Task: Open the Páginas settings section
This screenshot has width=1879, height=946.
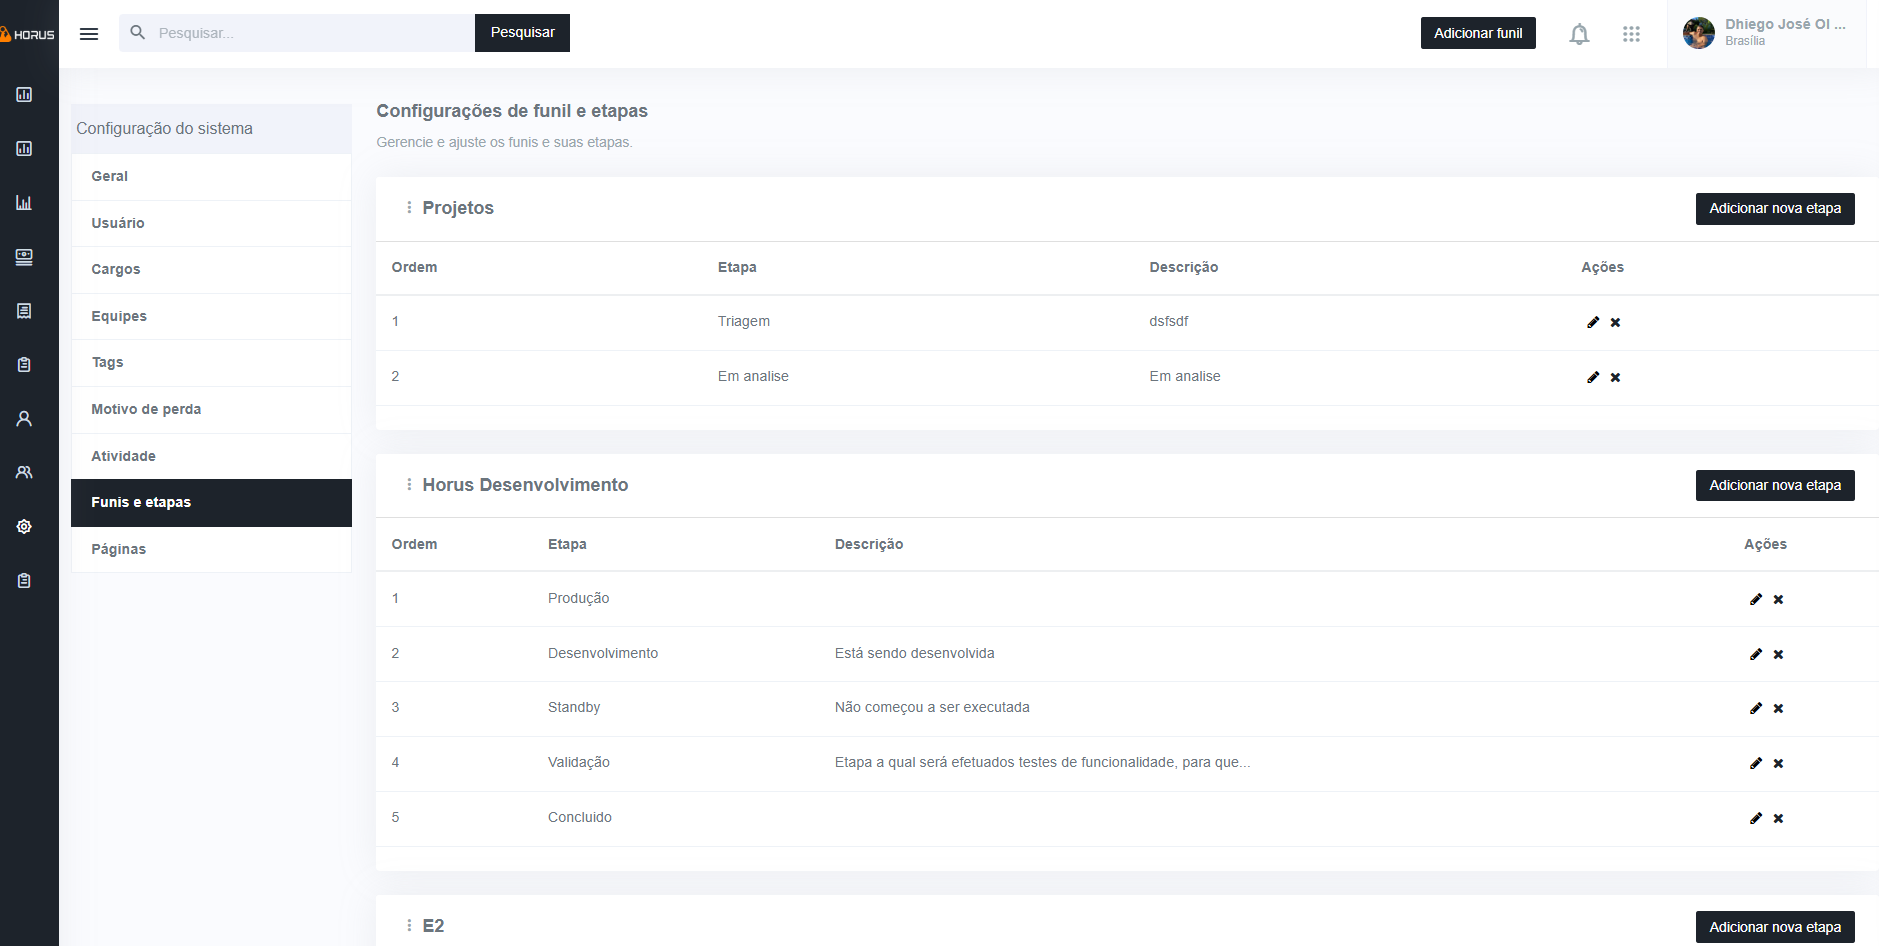Action: (x=119, y=549)
